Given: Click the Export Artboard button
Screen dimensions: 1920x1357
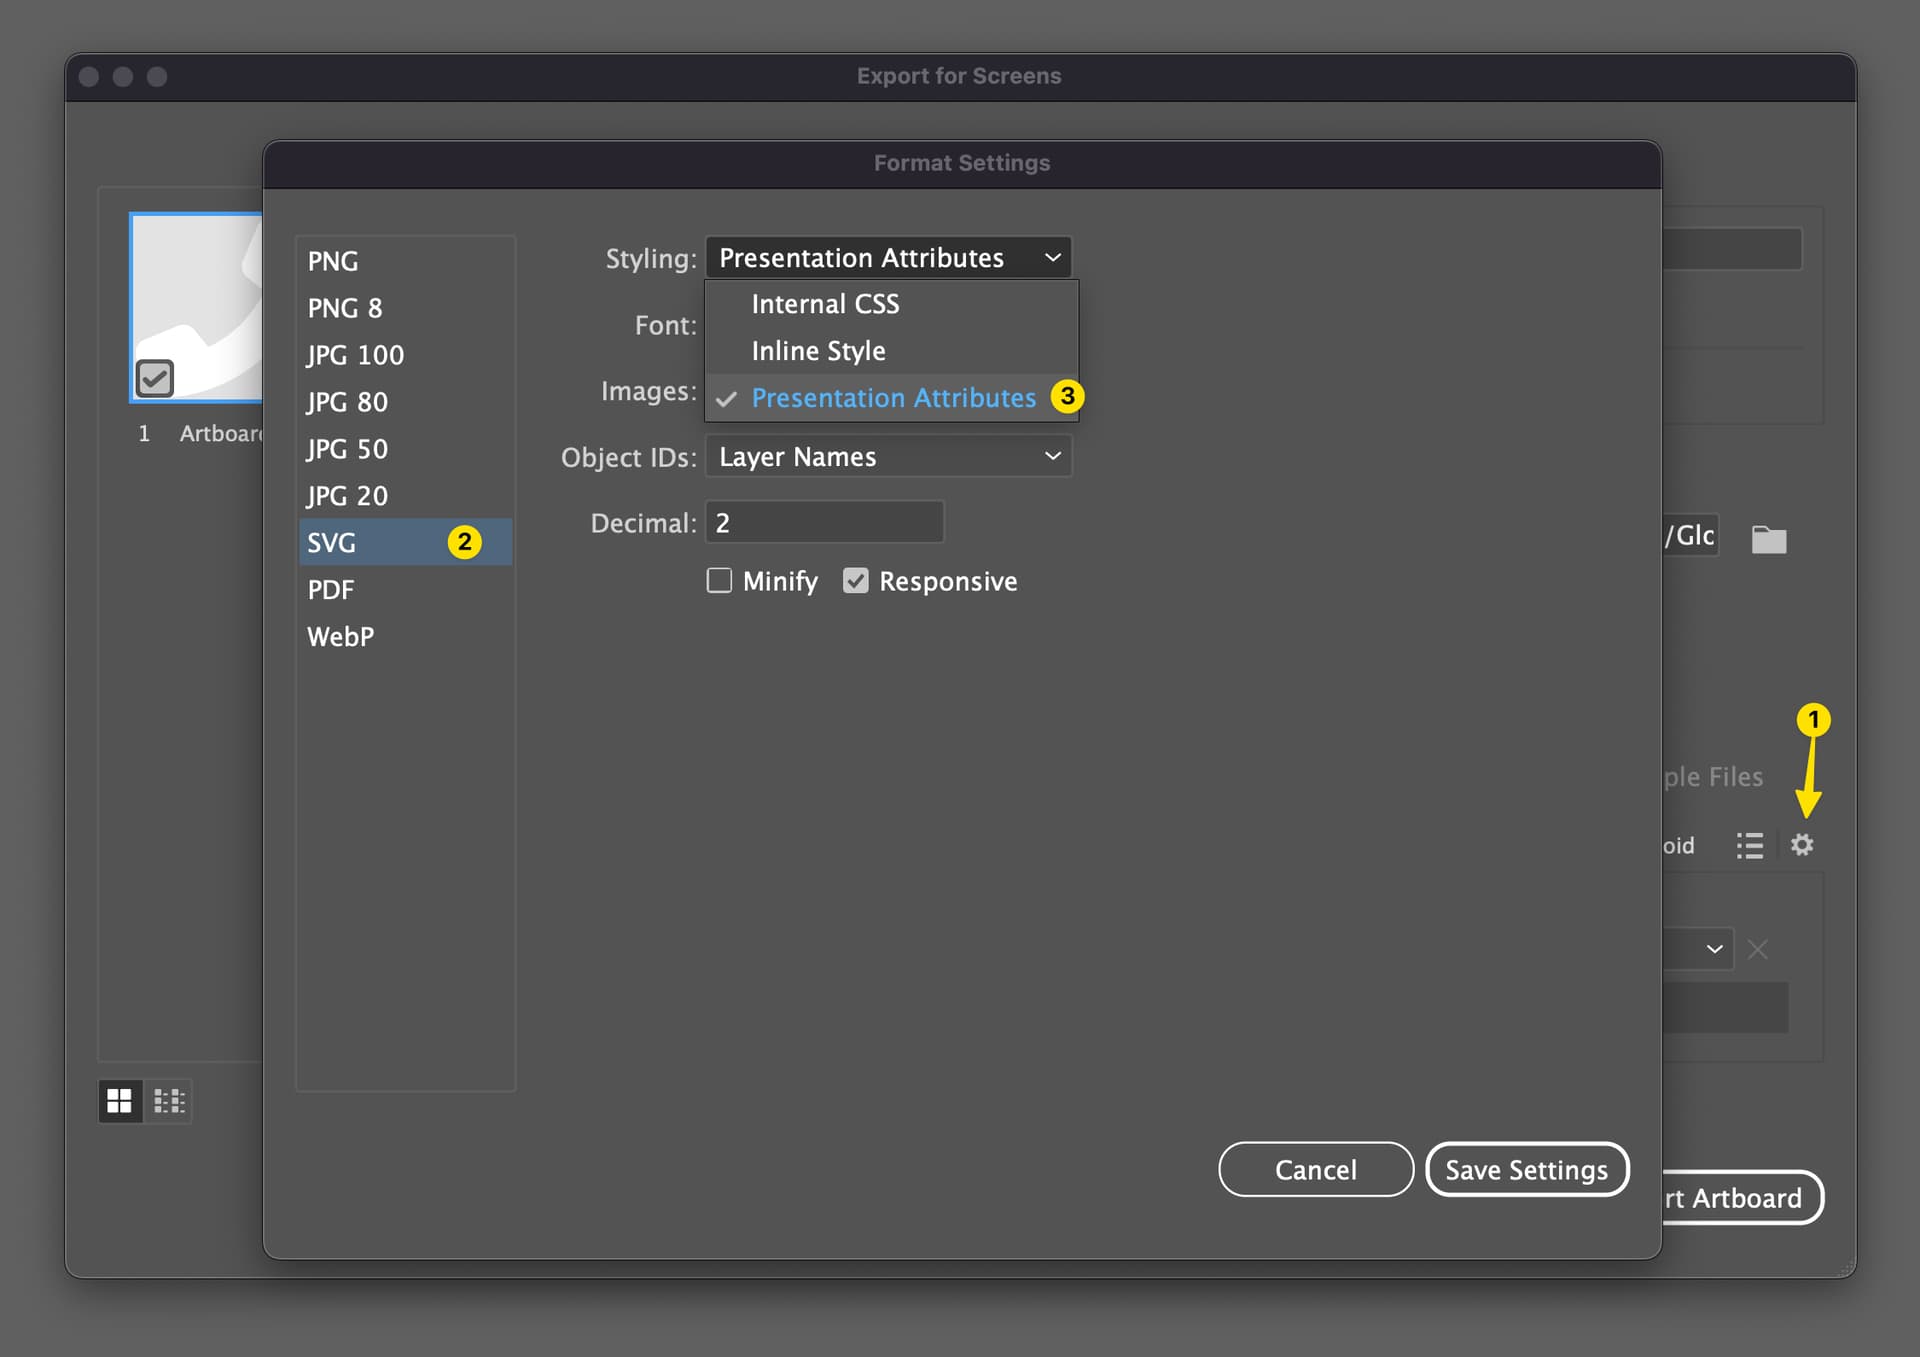Looking at the screenshot, I should click(1741, 1197).
